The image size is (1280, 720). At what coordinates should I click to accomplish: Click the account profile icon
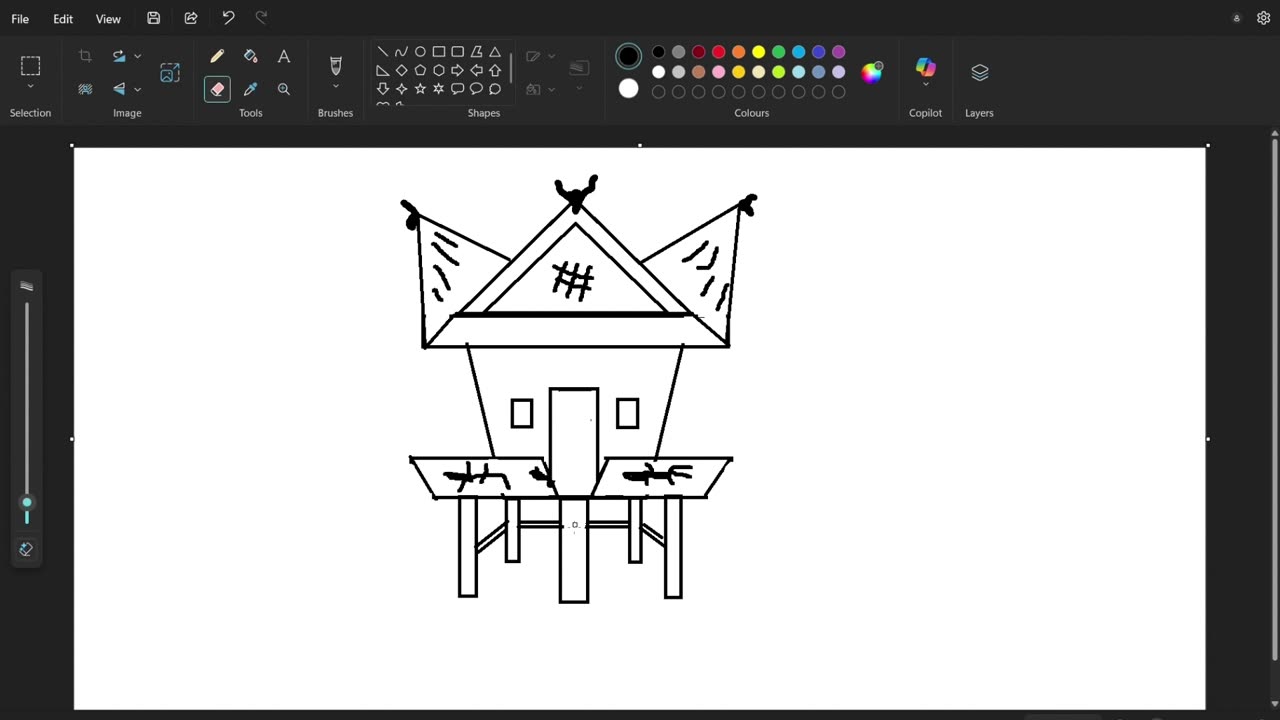[1237, 18]
